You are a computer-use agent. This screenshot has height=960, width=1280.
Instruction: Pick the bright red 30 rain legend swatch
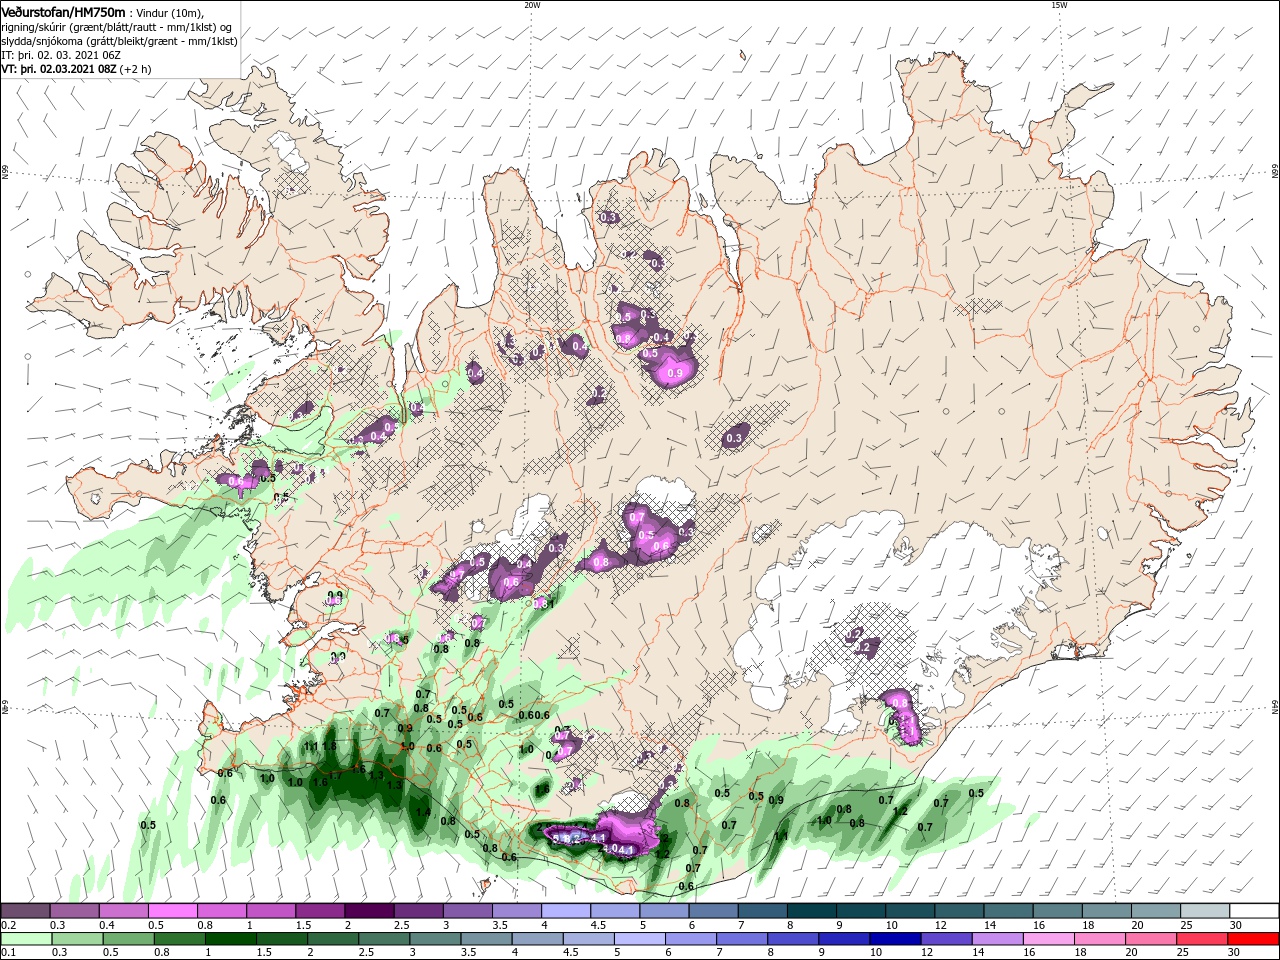1253,939
